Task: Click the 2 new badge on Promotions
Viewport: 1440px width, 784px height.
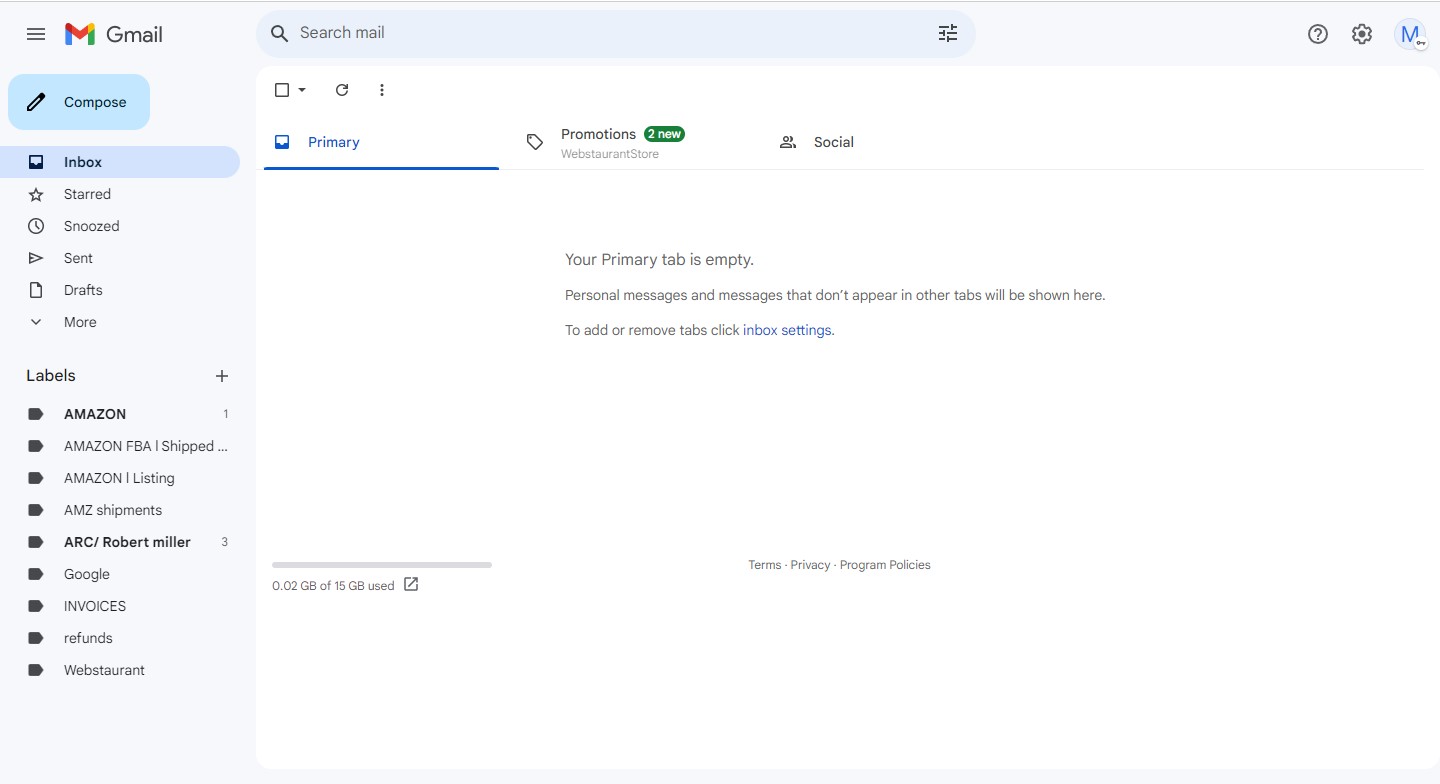Action: (665, 134)
